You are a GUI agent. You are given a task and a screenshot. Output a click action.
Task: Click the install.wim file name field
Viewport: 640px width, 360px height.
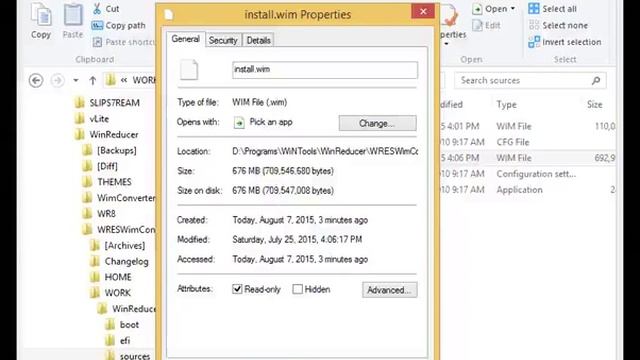[x=325, y=70]
